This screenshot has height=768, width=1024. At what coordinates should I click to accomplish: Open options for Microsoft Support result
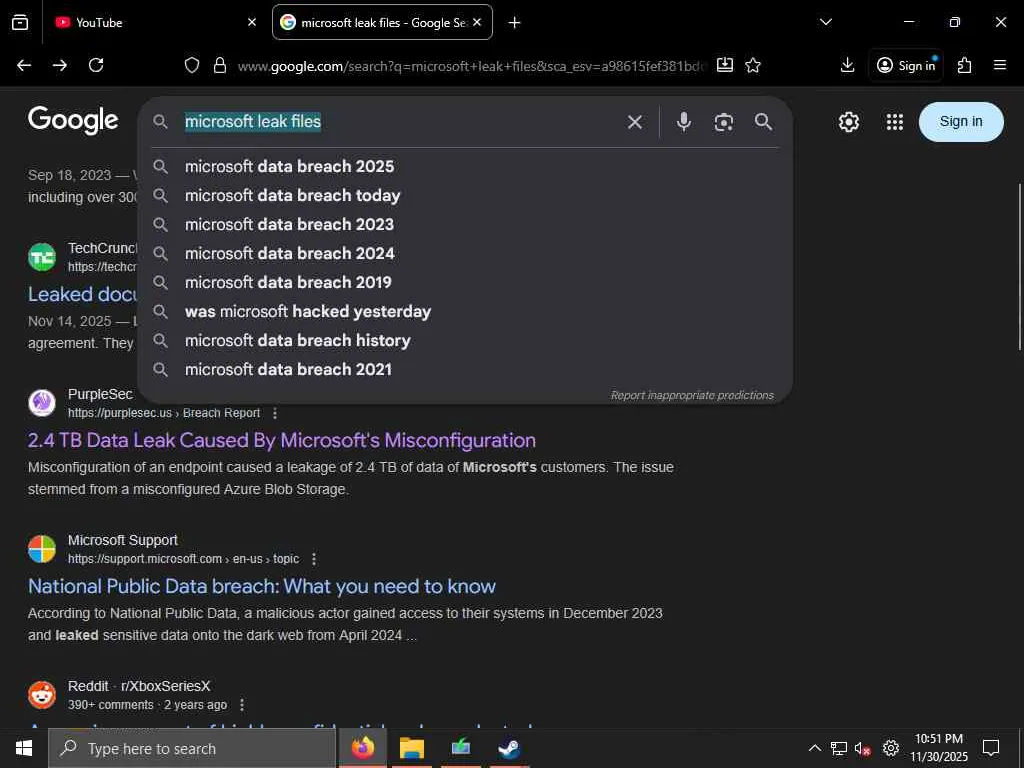(x=314, y=559)
